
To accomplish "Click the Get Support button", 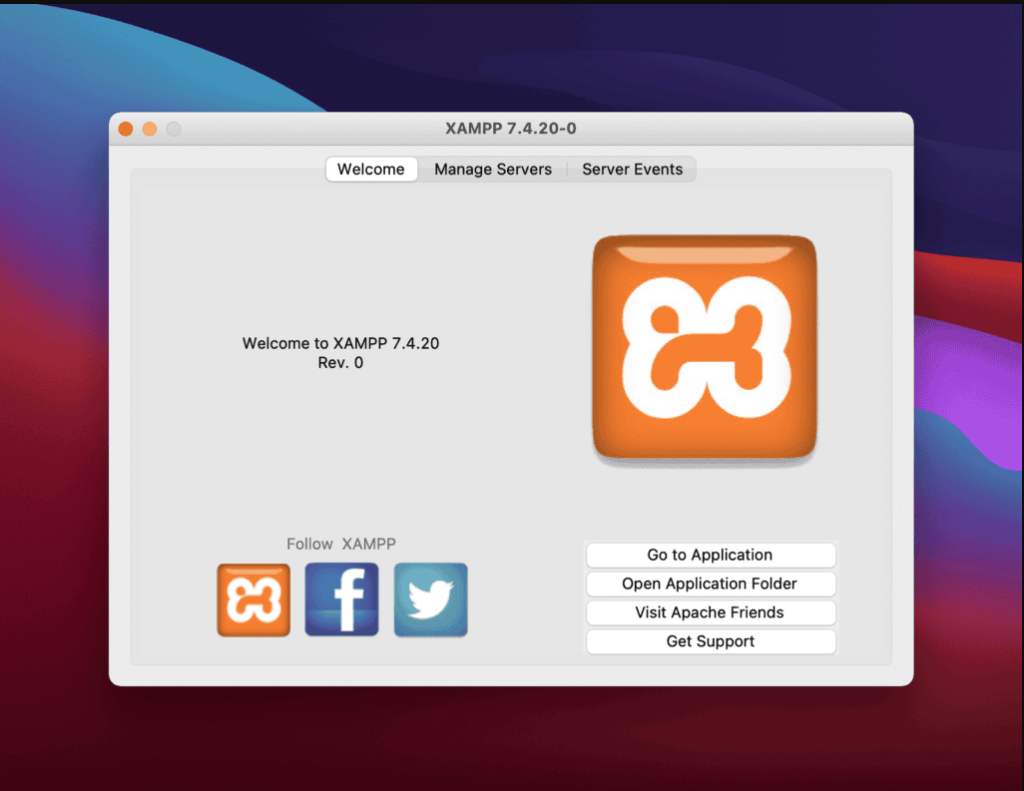I will [x=711, y=641].
